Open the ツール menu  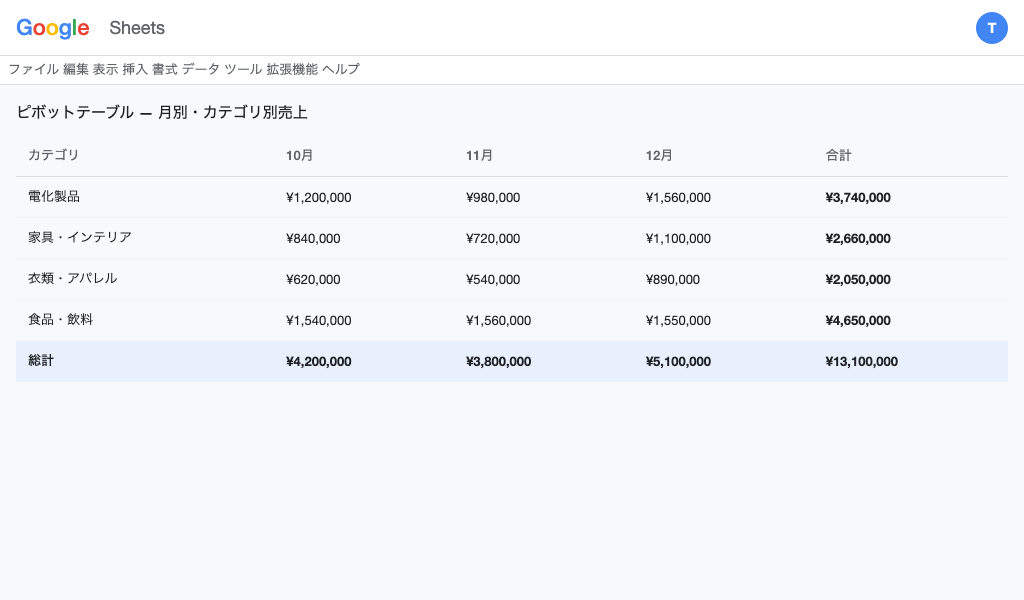[243, 69]
